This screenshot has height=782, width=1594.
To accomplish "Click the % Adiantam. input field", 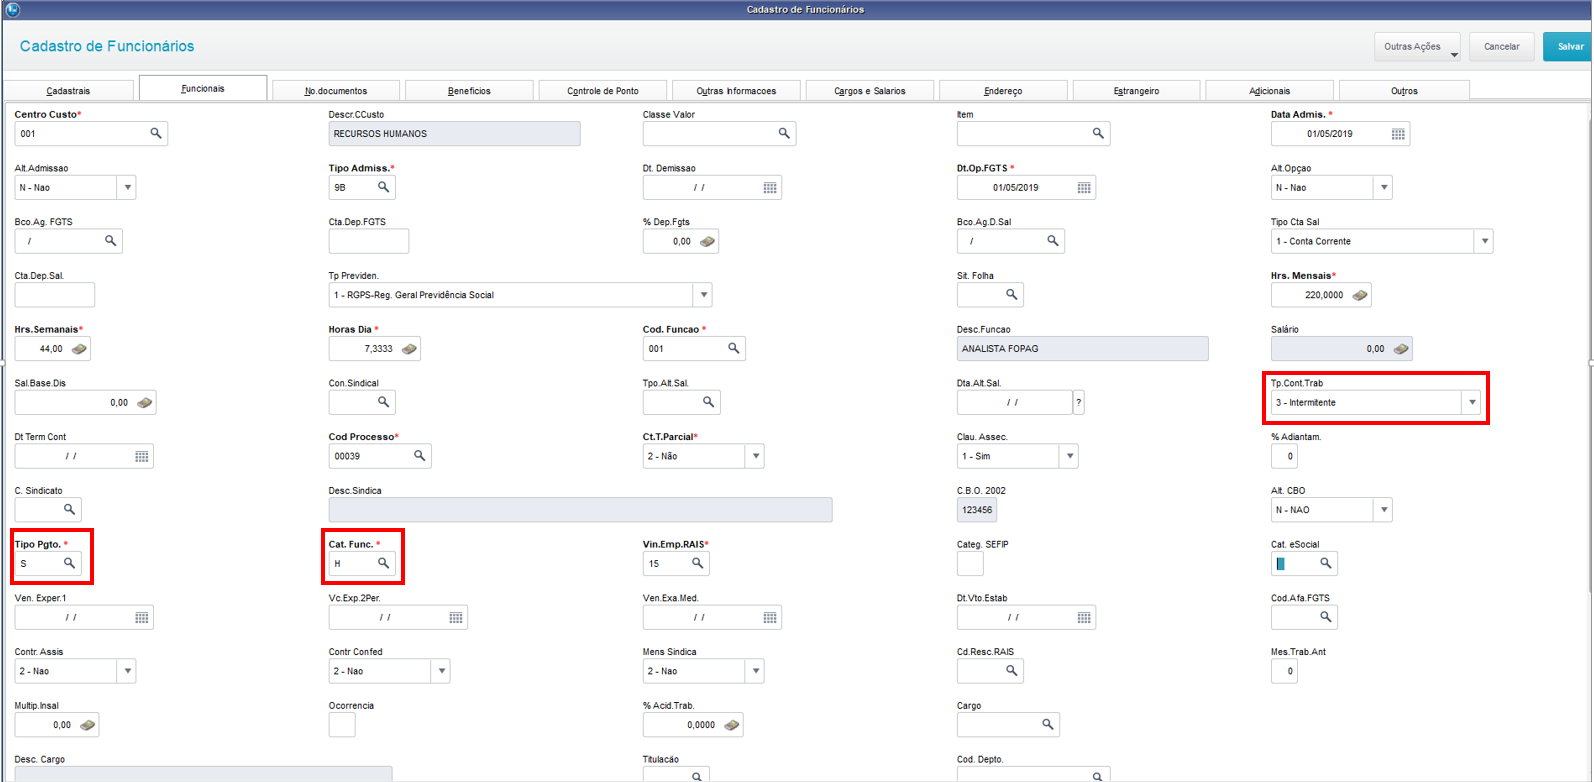I will (1284, 456).
